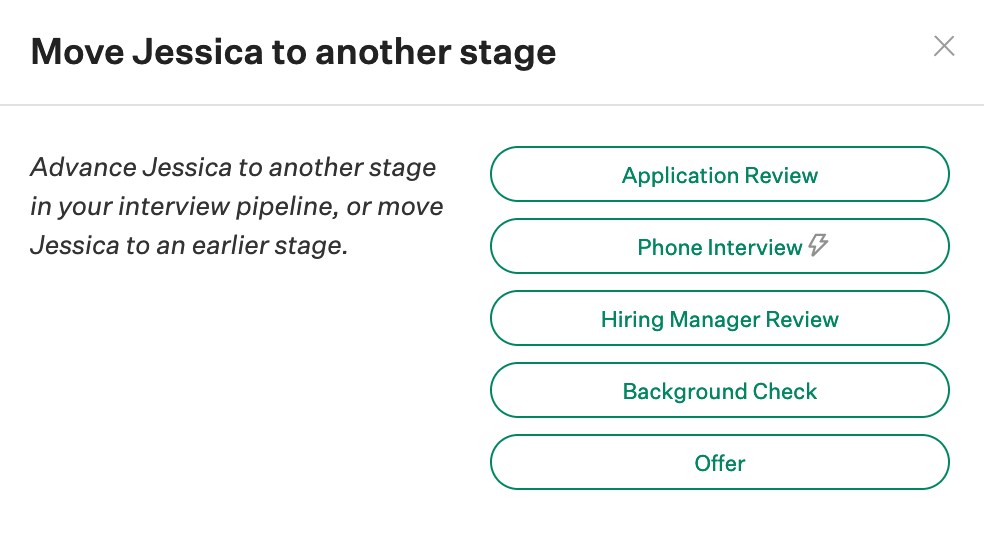Click the 'Hiring Manager Review' text label
The height and width of the screenshot is (538, 984).
pos(720,320)
